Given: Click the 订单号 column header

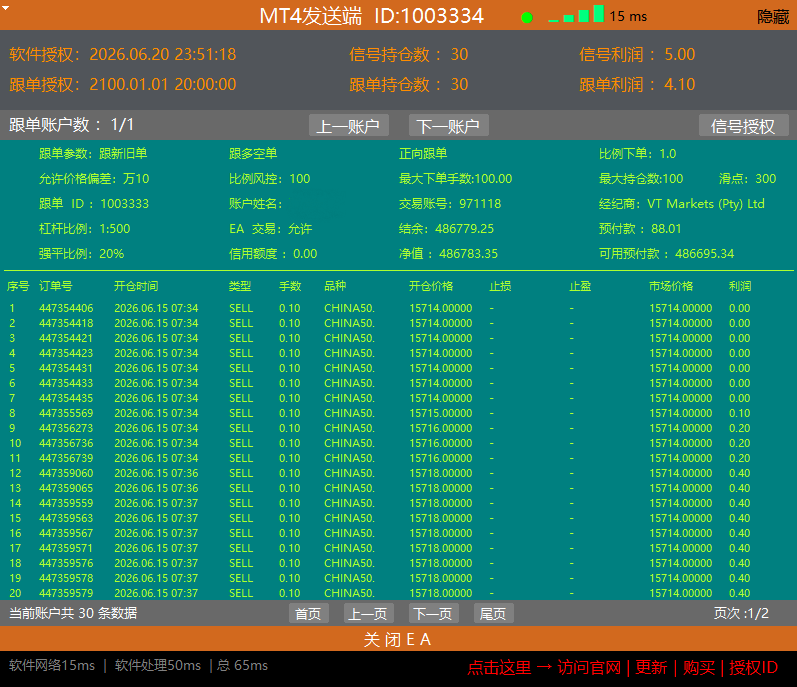Looking at the screenshot, I should coord(55,286).
